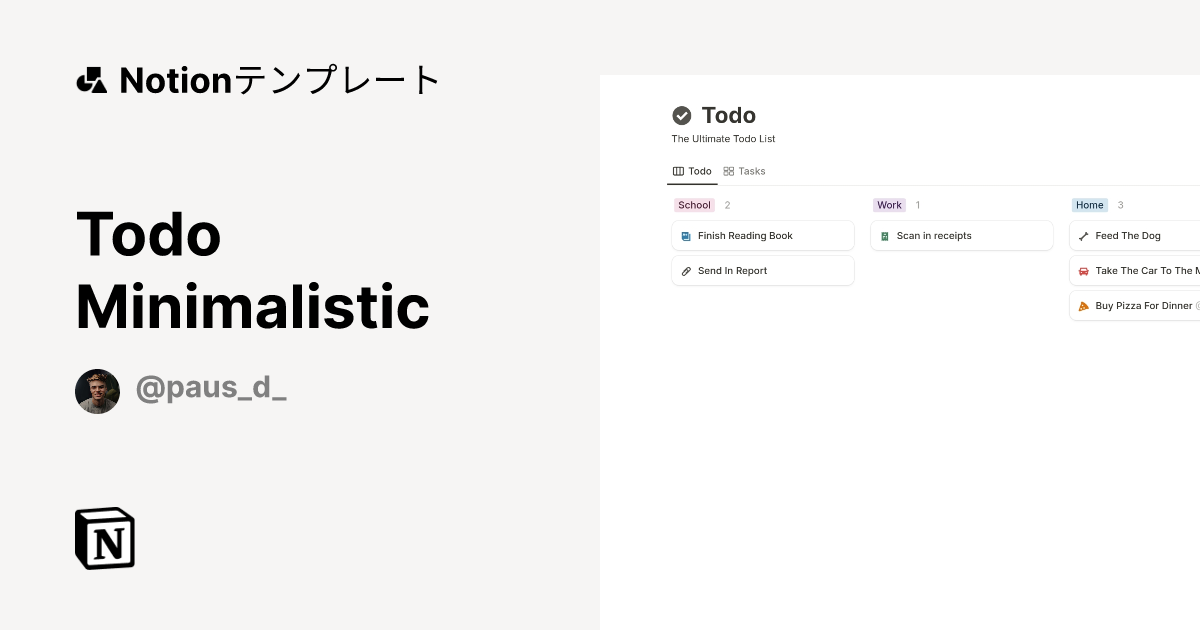Click the pencil icon on Send In Report

[685, 270]
